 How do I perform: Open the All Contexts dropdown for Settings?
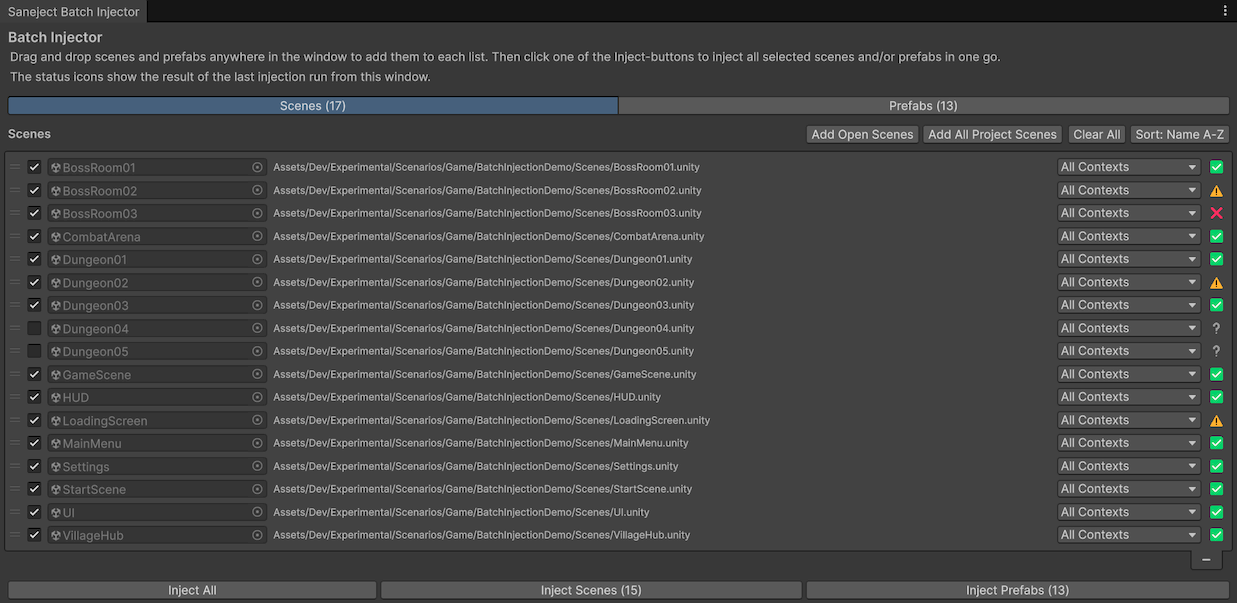(1128, 465)
